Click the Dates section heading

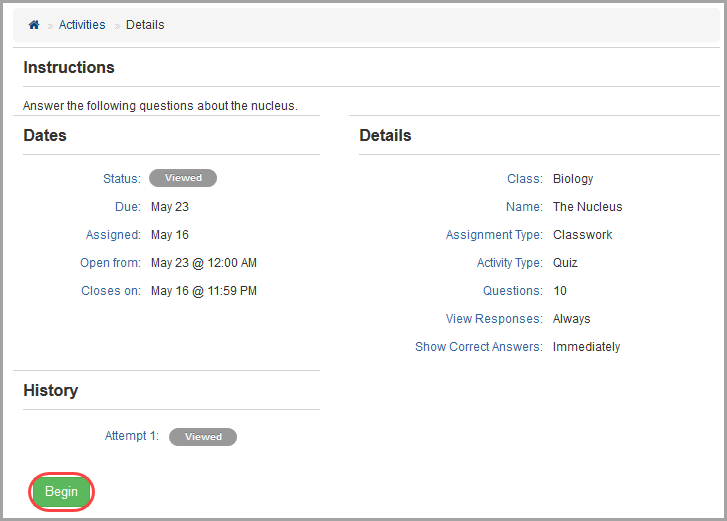(x=45, y=135)
